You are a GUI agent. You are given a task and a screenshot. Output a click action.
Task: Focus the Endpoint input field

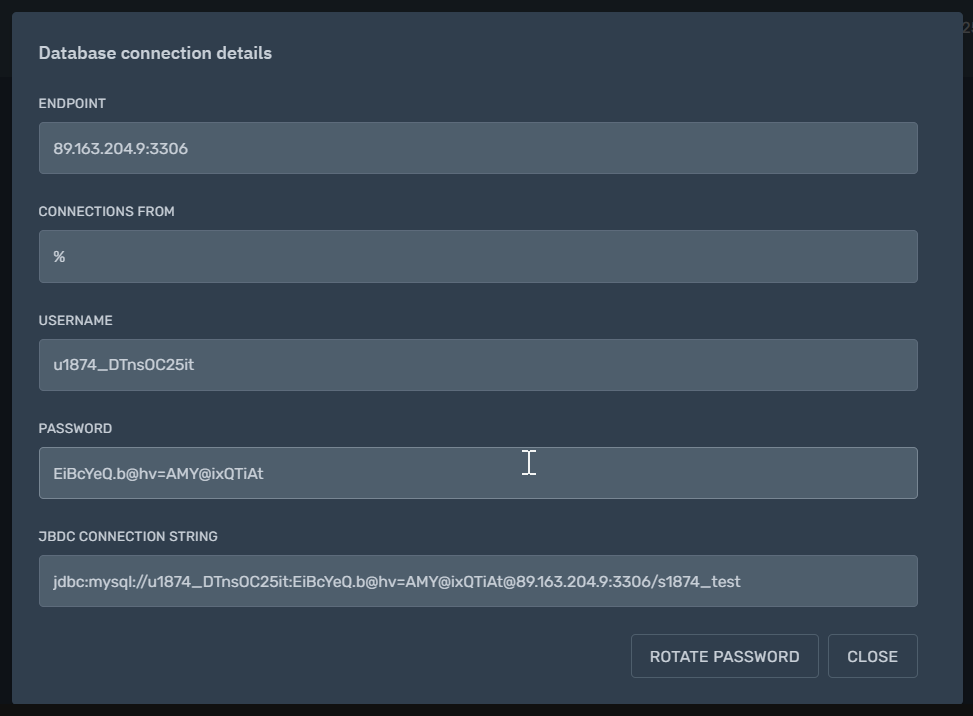tap(478, 148)
